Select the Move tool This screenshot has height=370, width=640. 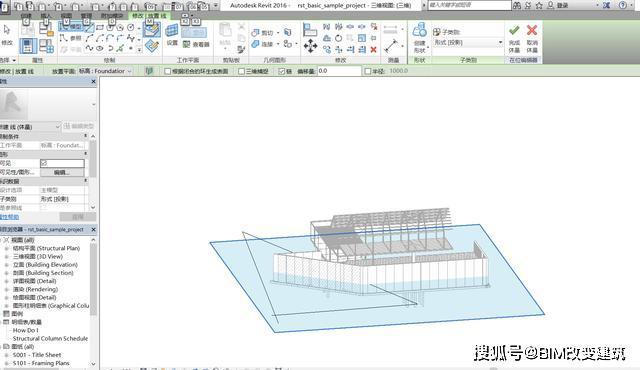(x=310, y=46)
